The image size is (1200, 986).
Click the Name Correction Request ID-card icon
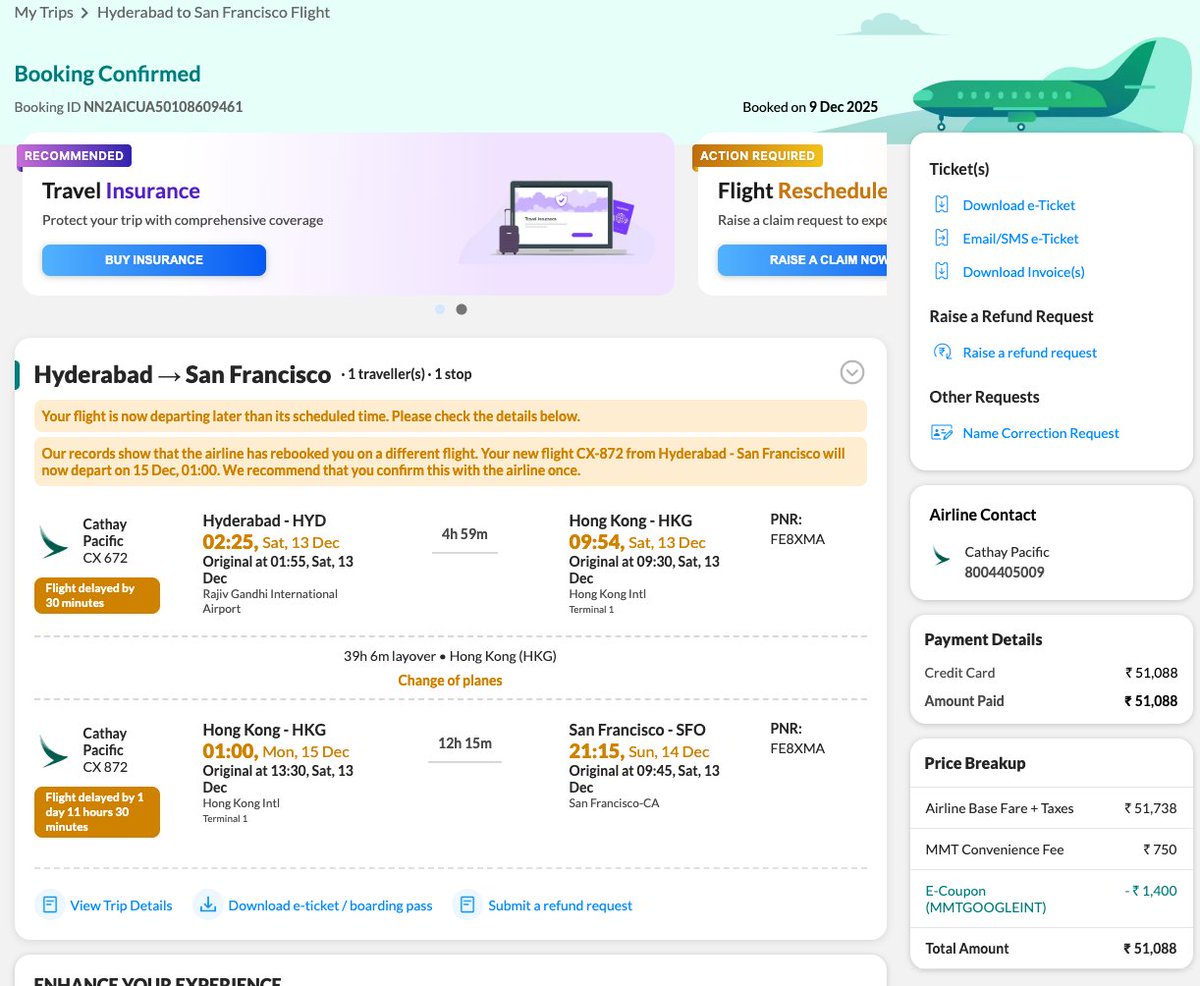[x=941, y=433]
